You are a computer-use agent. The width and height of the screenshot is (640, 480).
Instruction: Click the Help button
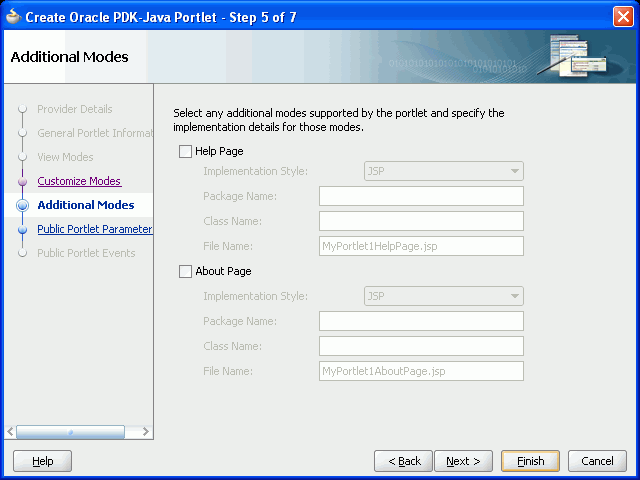[x=42, y=461]
